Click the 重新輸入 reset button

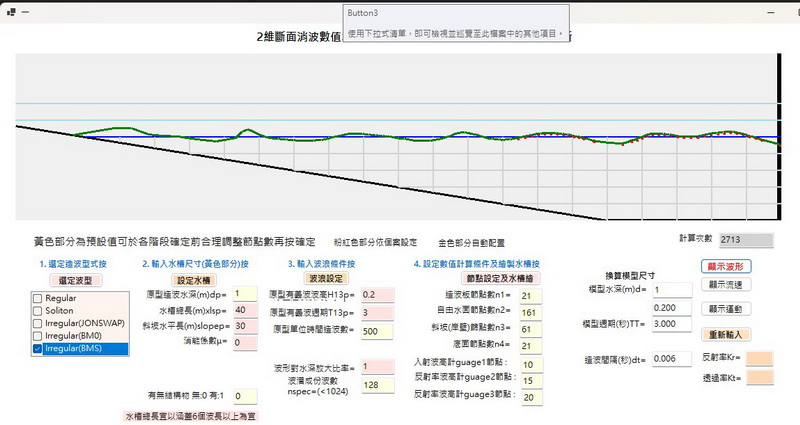(725, 333)
